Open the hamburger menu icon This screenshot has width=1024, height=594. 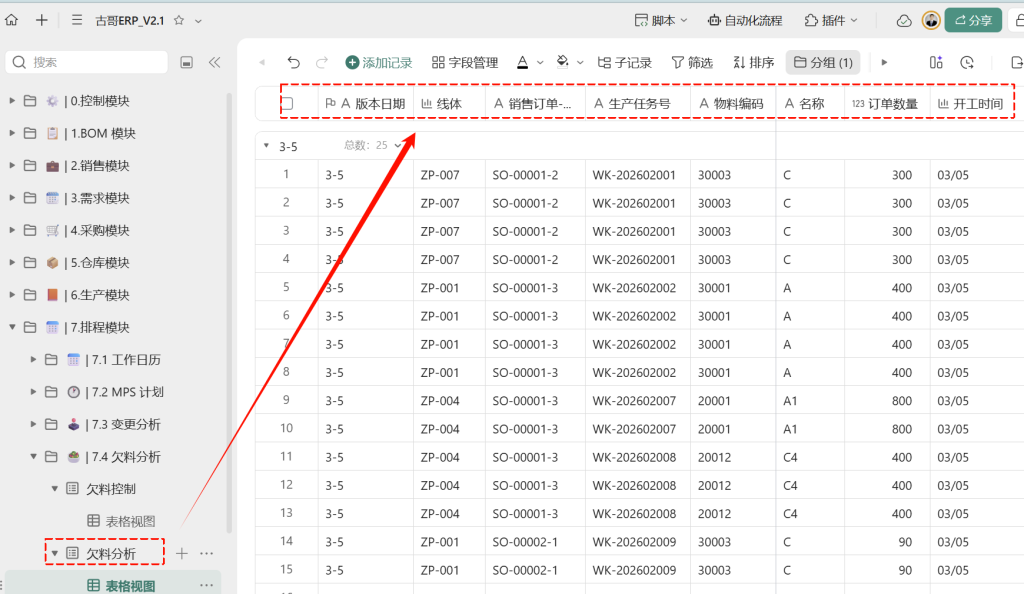pos(77,20)
